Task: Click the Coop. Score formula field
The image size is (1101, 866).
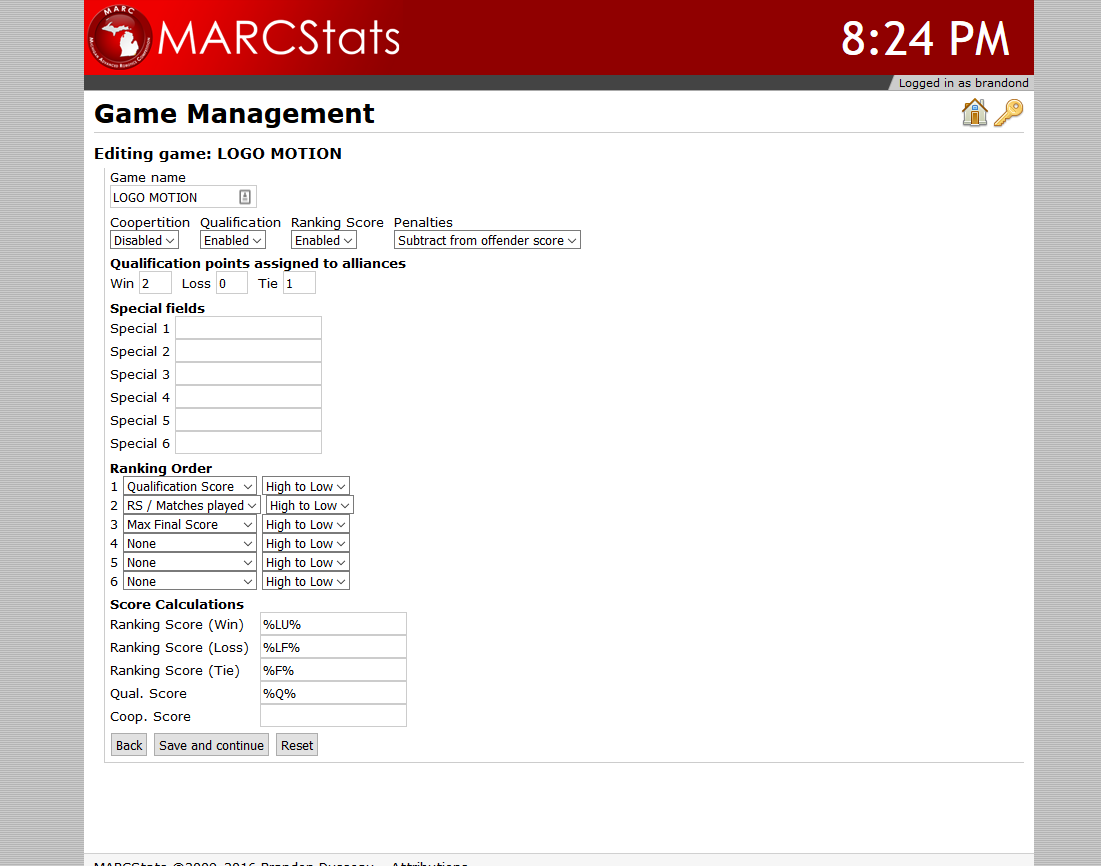Action: pyautogui.click(x=334, y=716)
